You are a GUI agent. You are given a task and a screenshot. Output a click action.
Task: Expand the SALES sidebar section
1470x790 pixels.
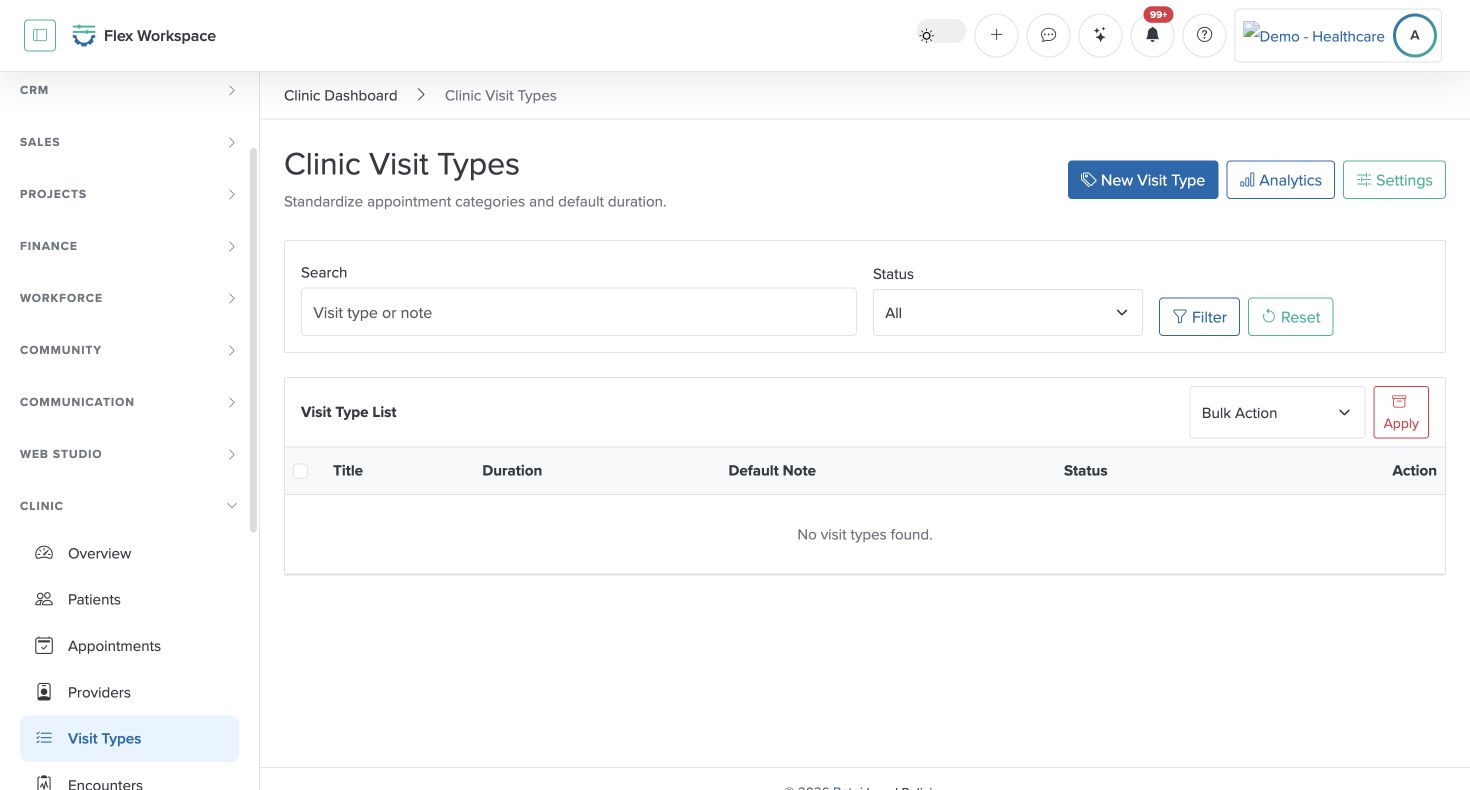pyautogui.click(x=129, y=142)
